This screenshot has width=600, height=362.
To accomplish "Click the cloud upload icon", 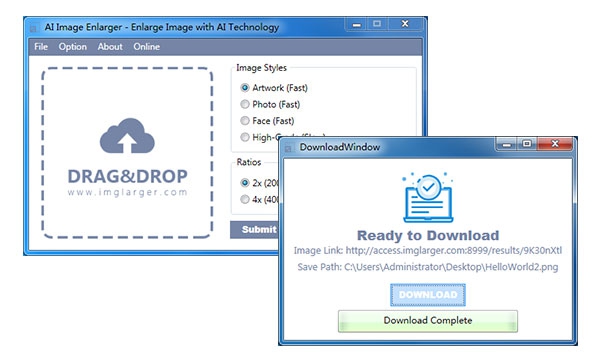I will click(127, 136).
